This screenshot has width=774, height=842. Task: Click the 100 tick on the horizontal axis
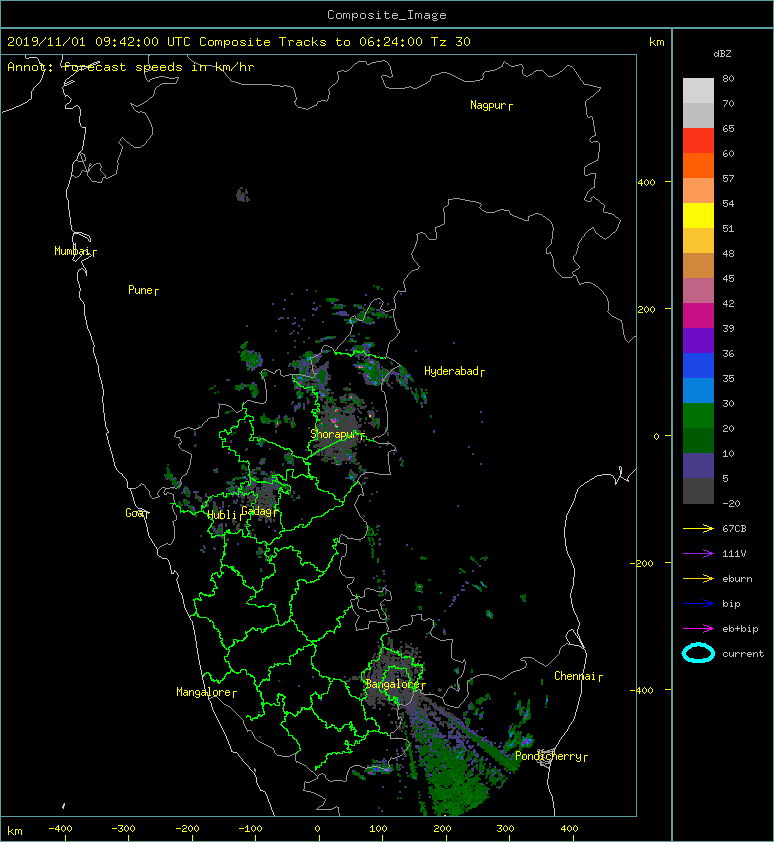(378, 829)
